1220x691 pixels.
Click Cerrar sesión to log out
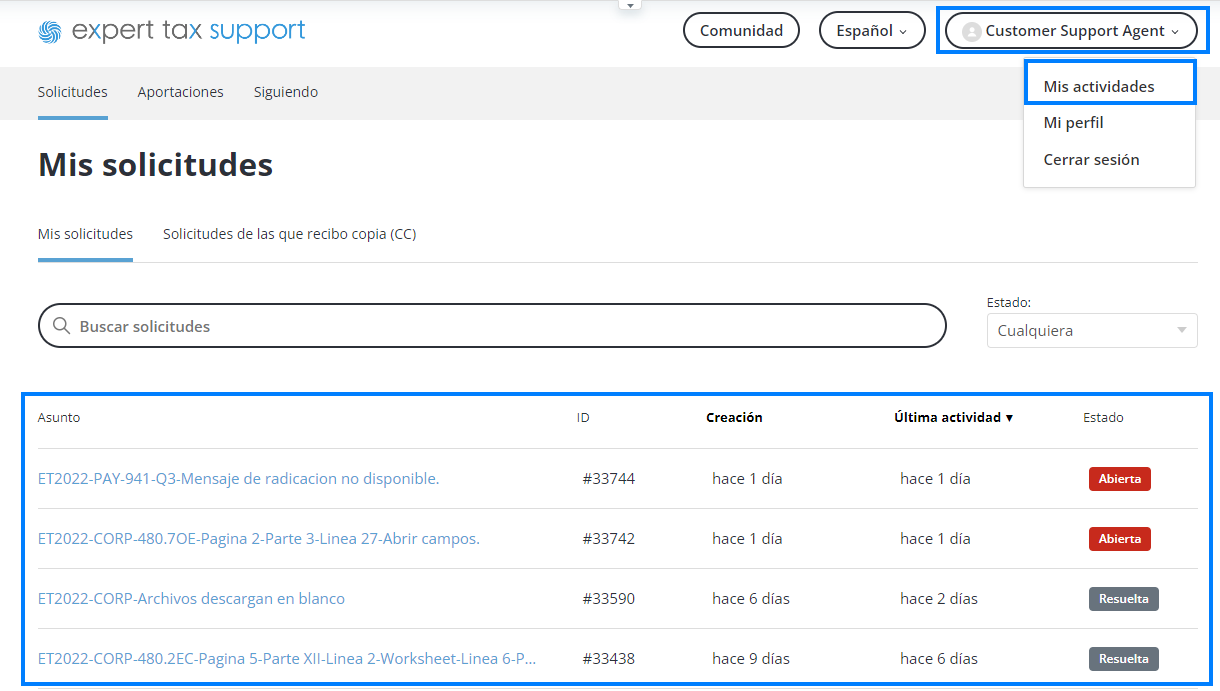pyautogui.click(x=1091, y=160)
